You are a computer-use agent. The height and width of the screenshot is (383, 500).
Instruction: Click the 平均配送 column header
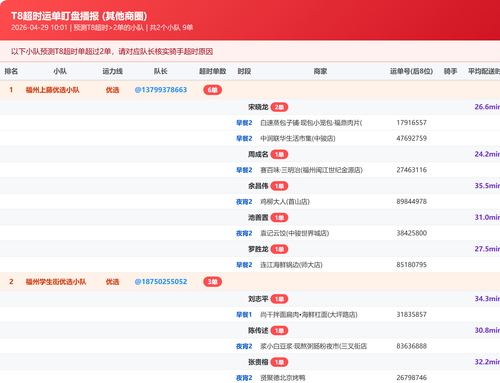tap(484, 71)
